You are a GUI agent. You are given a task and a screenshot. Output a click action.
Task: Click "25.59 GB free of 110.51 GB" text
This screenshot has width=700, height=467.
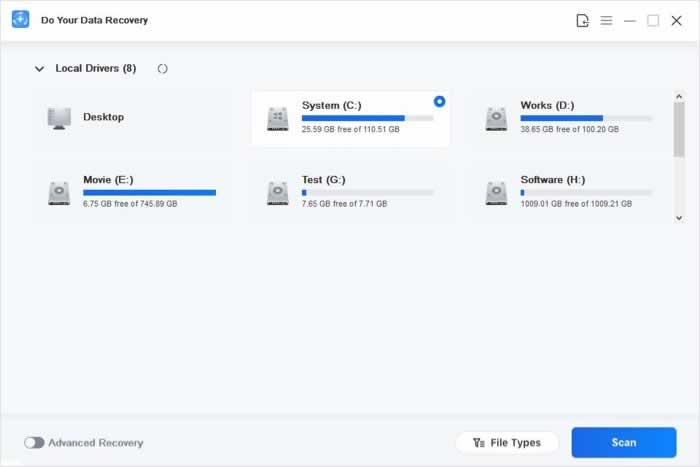click(x=350, y=129)
